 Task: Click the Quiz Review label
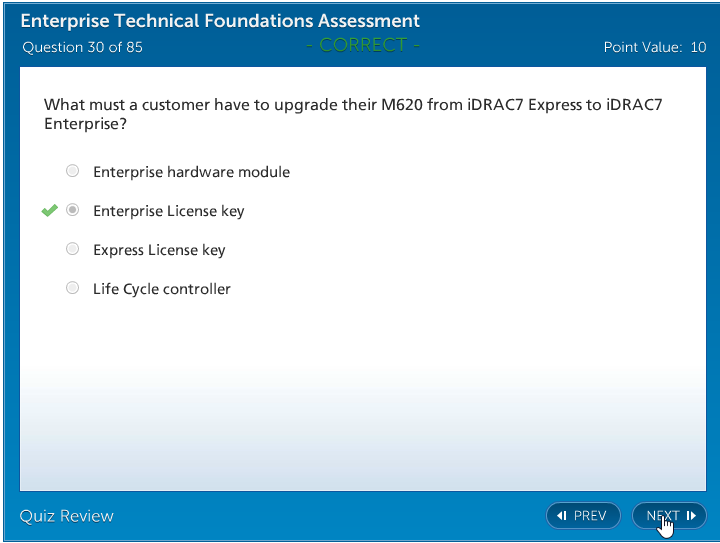point(67,516)
